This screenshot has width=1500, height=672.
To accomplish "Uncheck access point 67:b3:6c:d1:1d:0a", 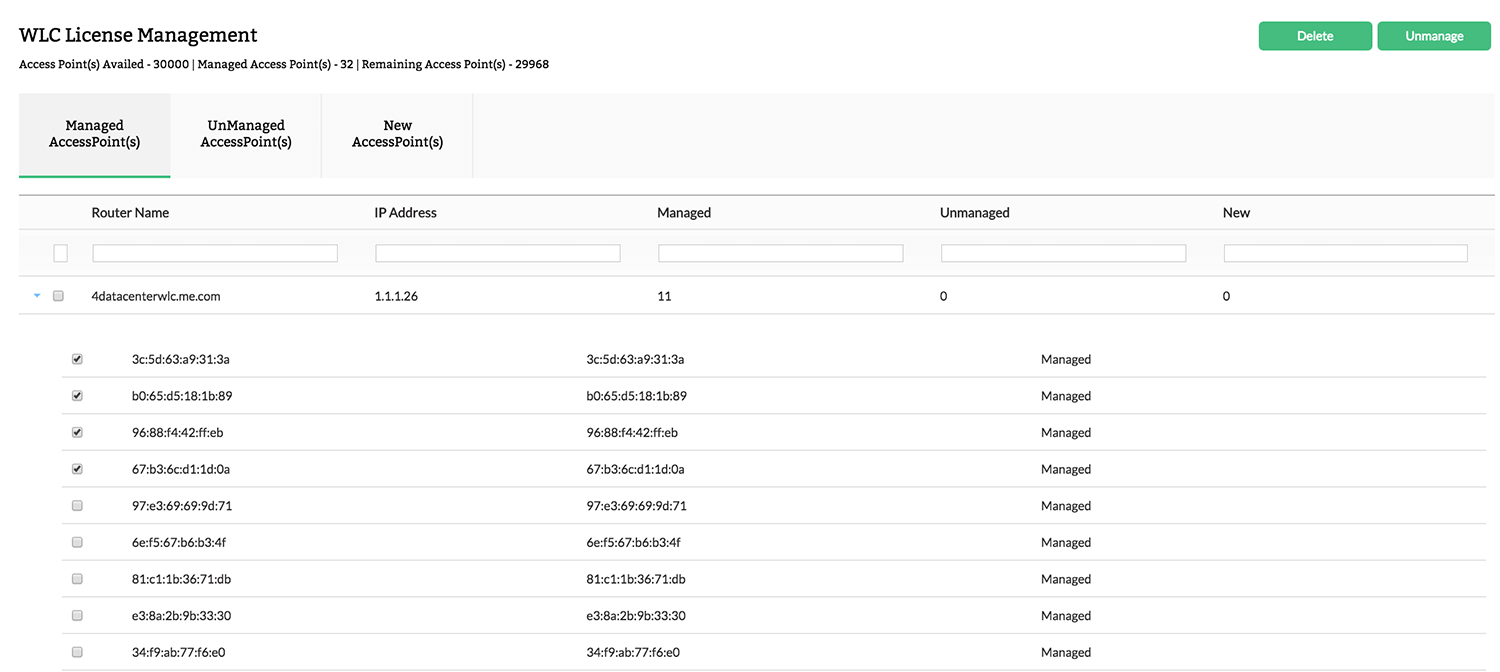I will (x=77, y=468).
